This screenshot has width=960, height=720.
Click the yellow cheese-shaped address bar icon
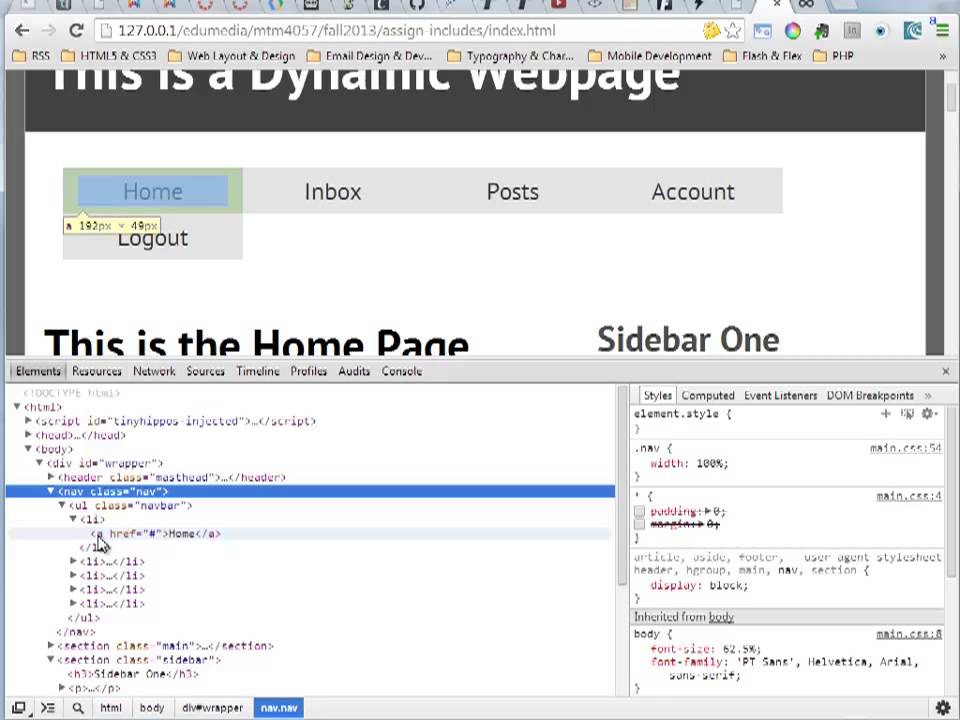click(711, 31)
